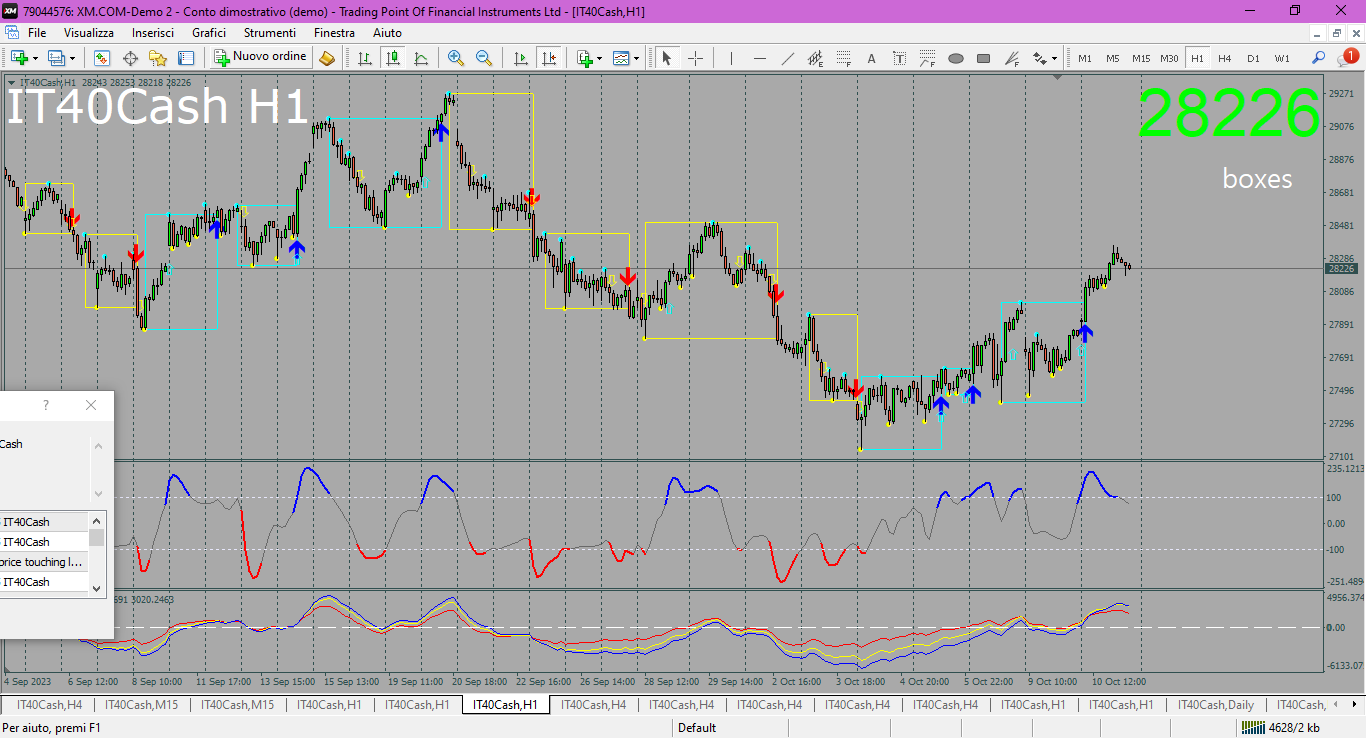Select the trendline drawing tool
The width and height of the screenshot is (1366, 738).
click(787, 58)
